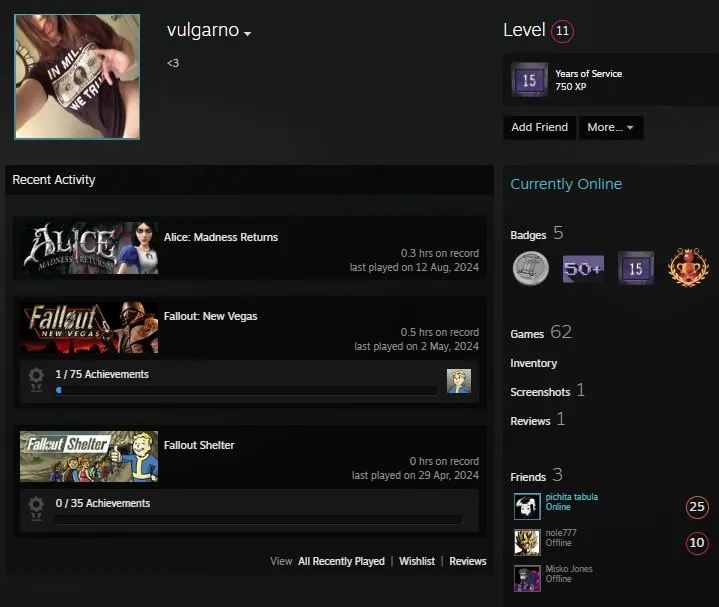Screen dimensions: 719x607
Task: Click Misko Jones's friend avatar
Action: pyautogui.click(x=527, y=579)
